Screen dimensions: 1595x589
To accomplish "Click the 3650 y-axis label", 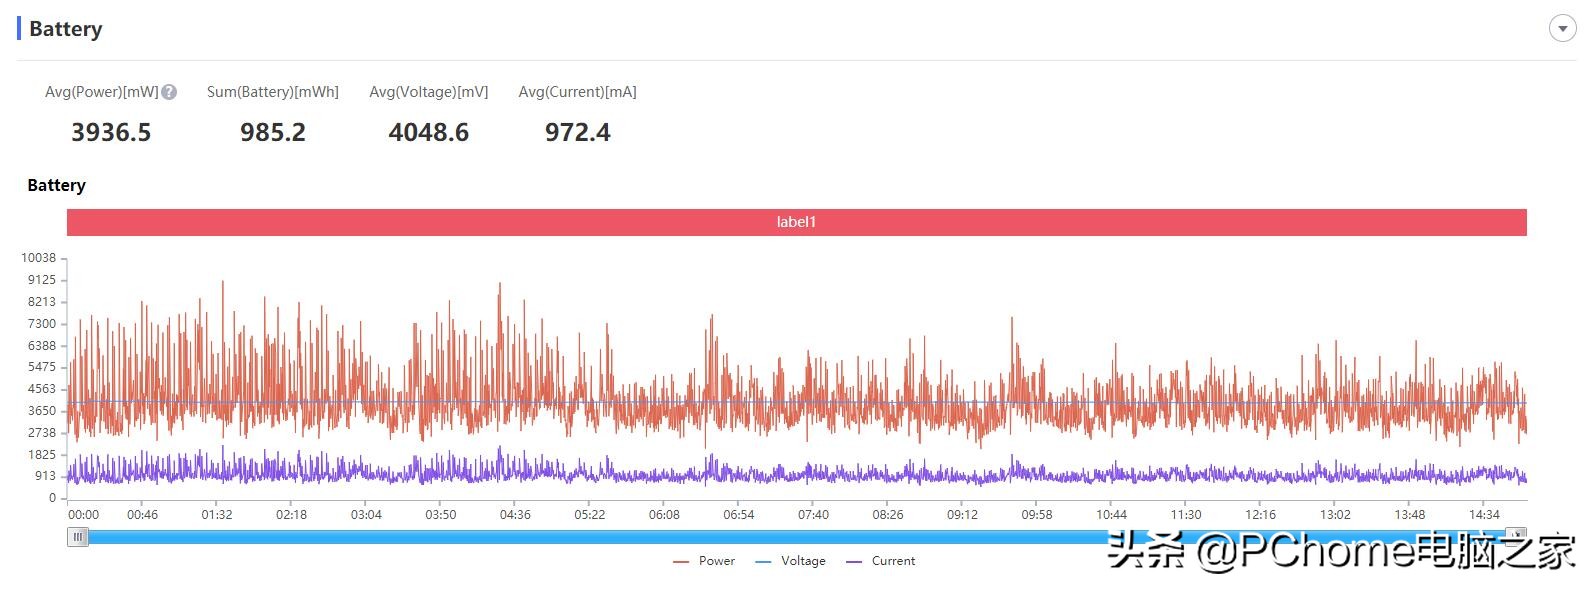I will (x=42, y=411).
